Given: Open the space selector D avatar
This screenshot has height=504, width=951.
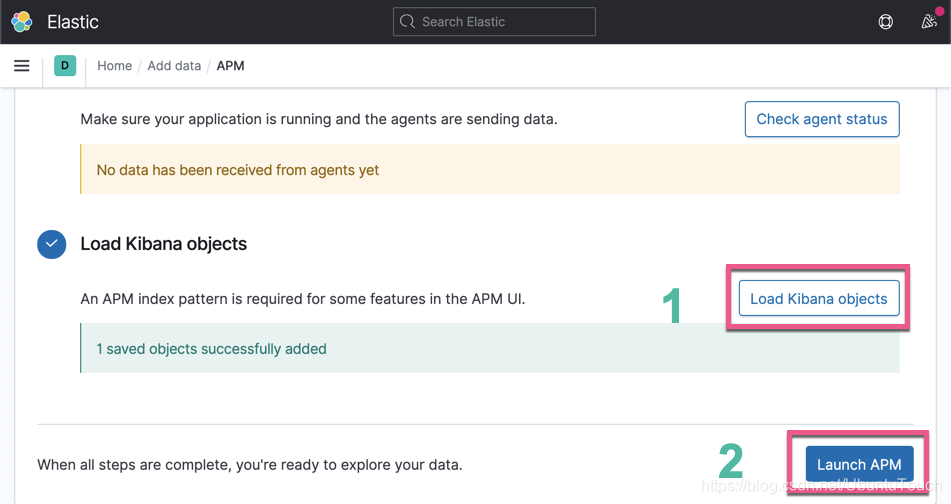Looking at the screenshot, I should pyautogui.click(x=65, y=66).
